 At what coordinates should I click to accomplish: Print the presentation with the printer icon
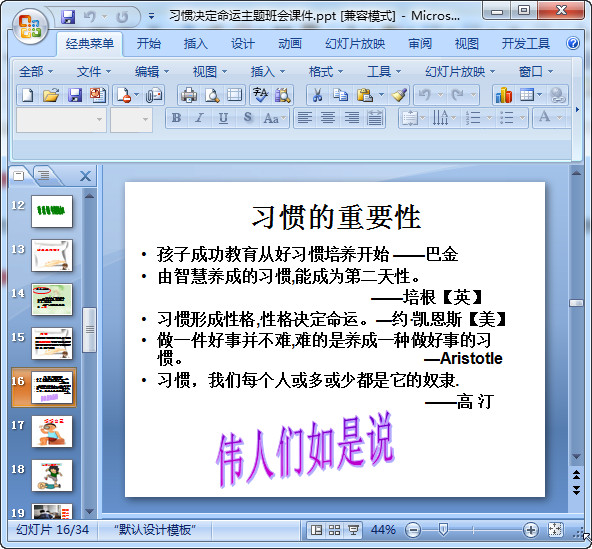click(189, 95)
